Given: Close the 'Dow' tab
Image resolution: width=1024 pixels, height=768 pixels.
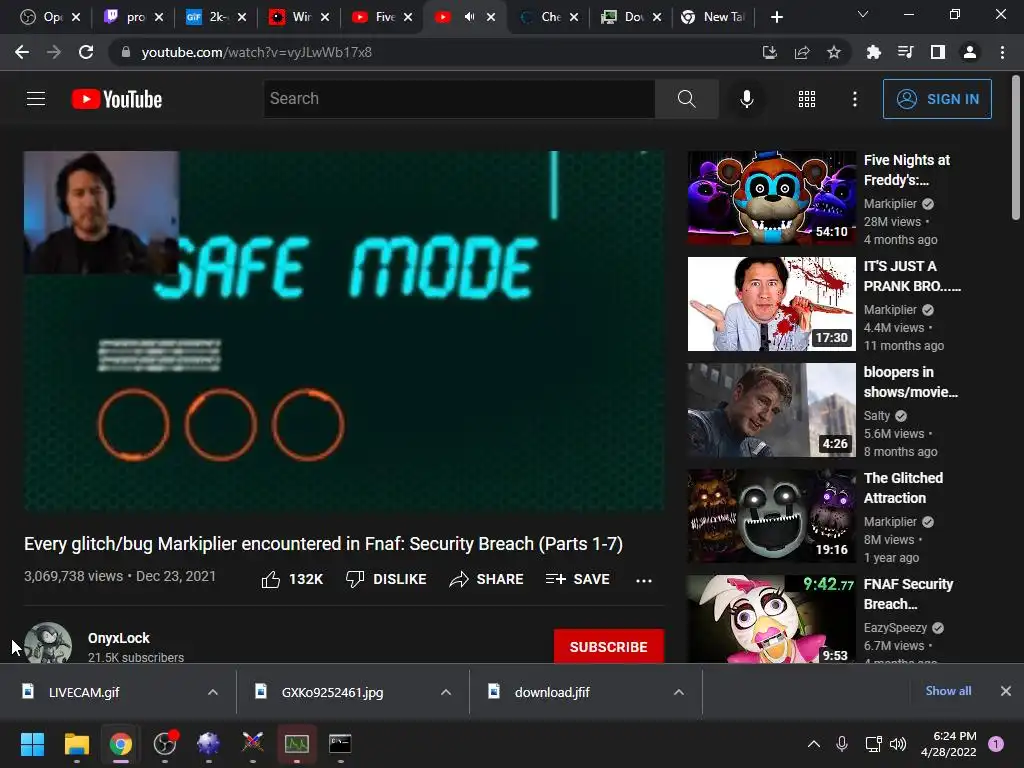Looking at the screenshot, I should (657, 17).
